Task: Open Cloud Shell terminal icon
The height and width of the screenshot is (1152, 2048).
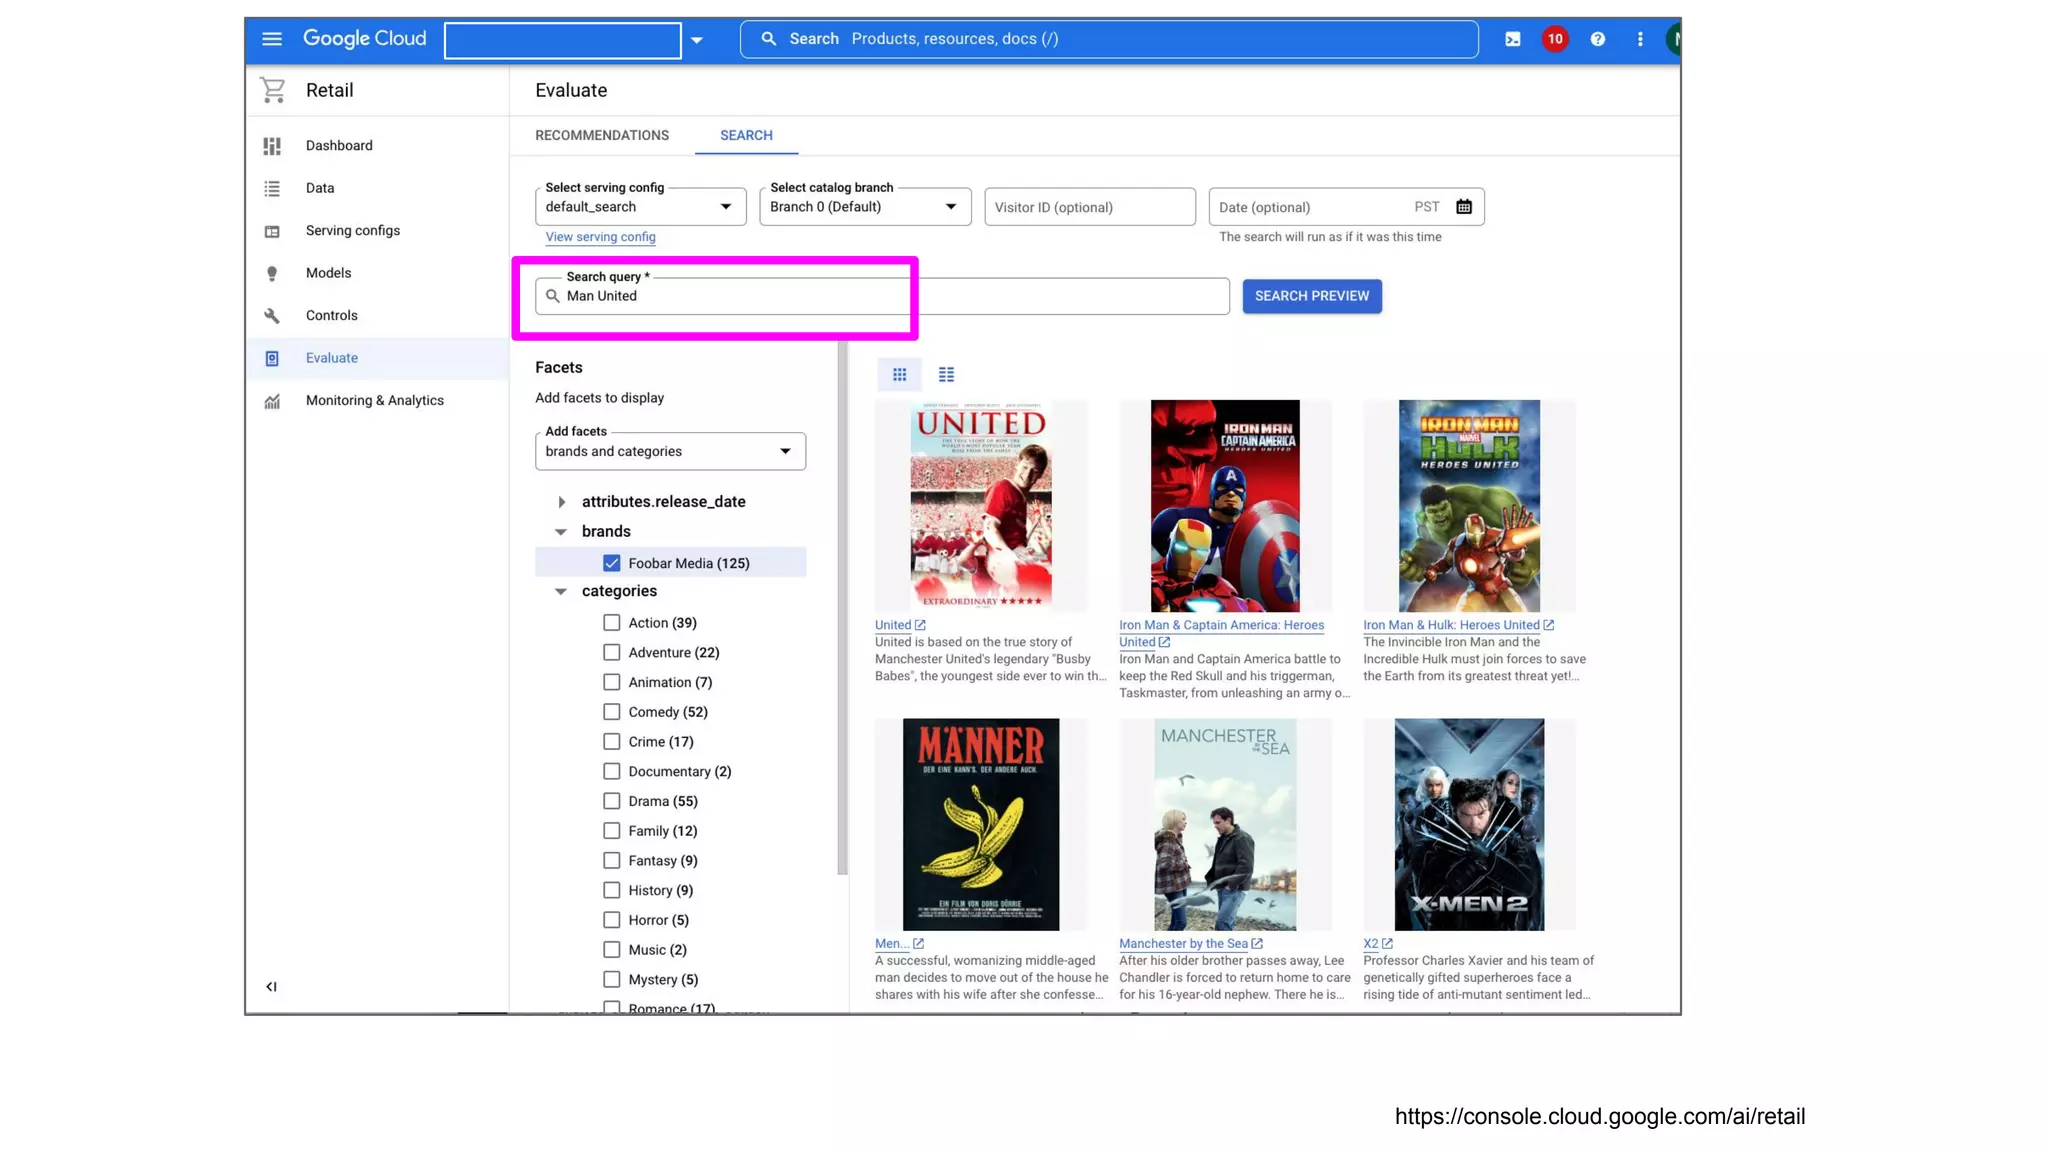Action: [x=1512, y=39]
